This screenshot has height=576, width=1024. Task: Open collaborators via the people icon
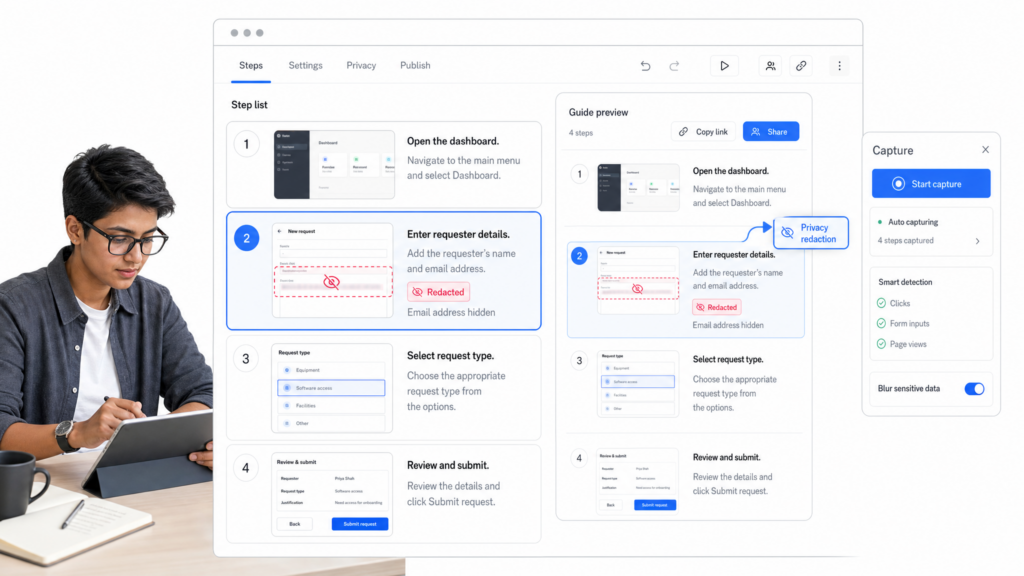click(x=771, y=66)
